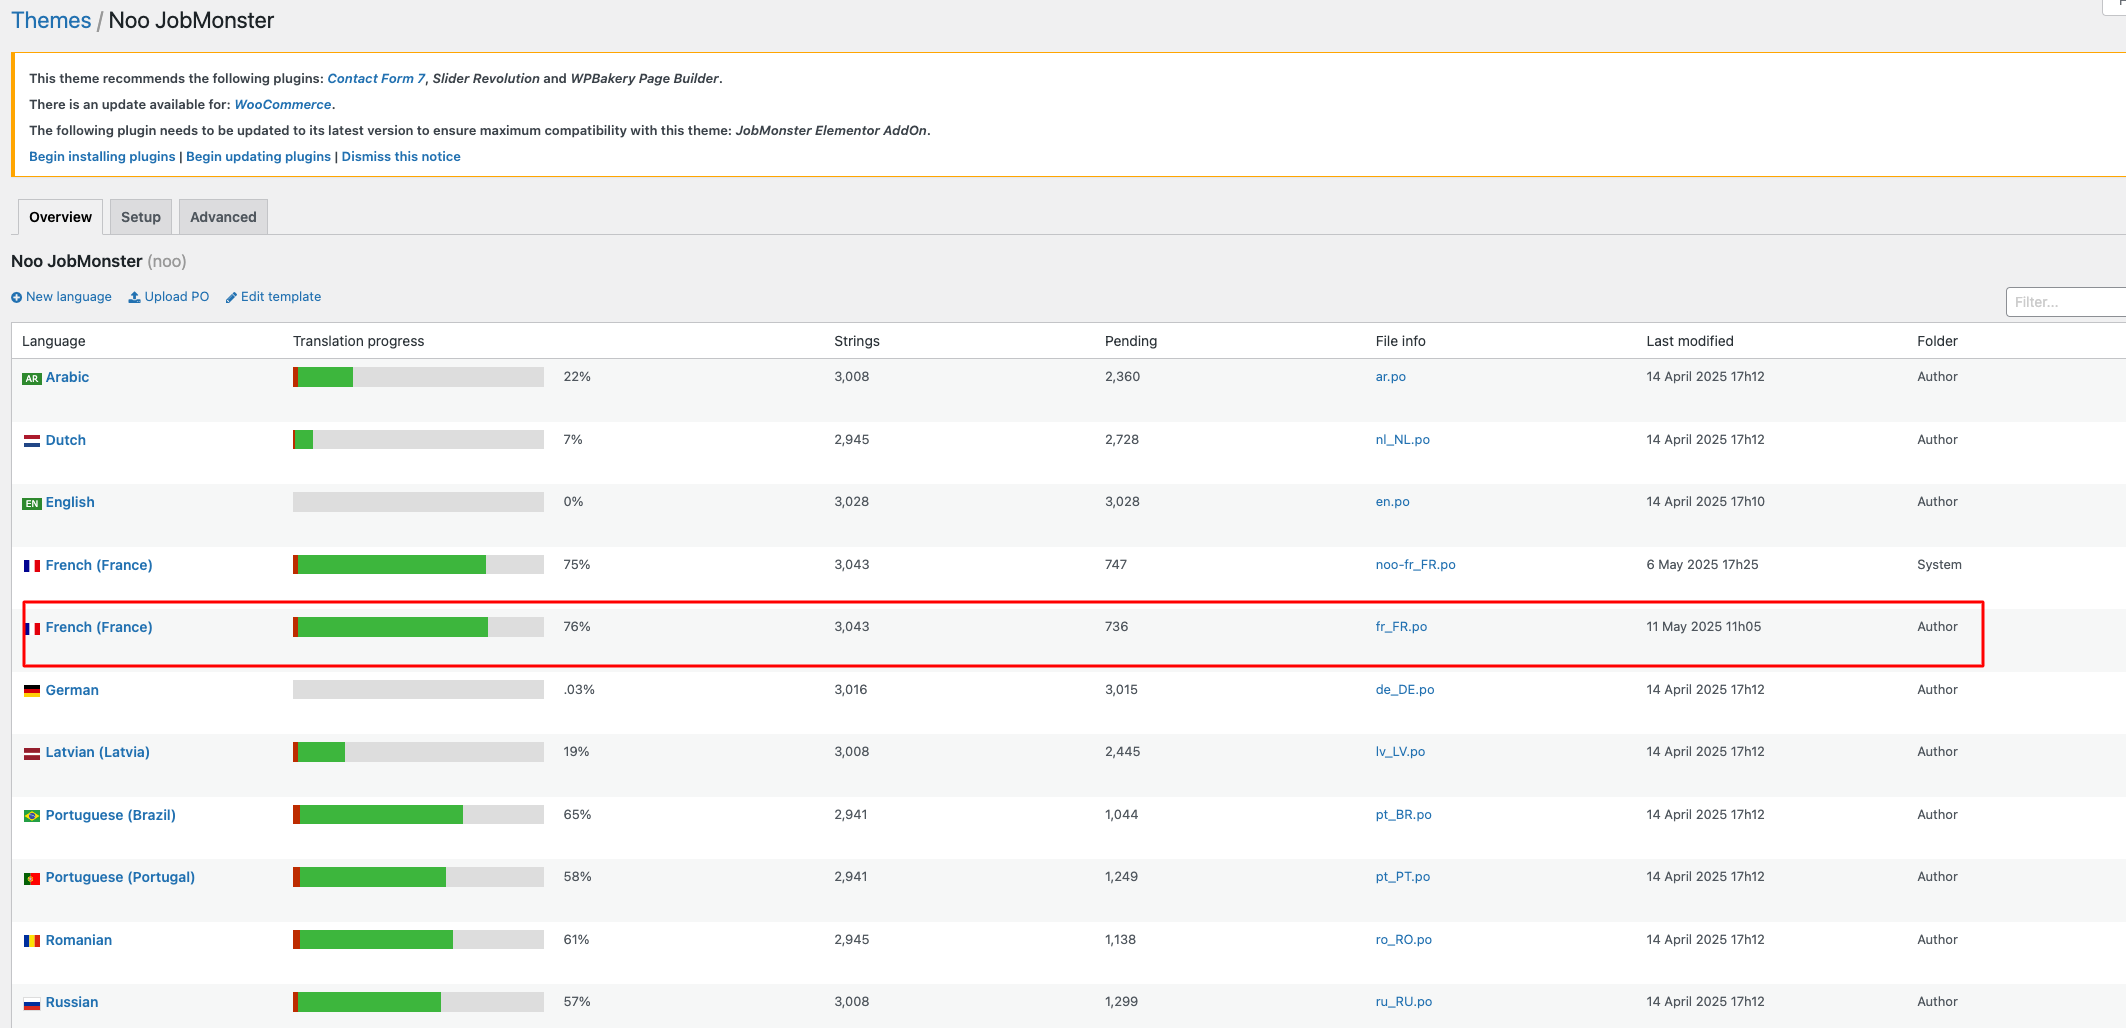Sort by Folder column header
2126x1028 pixels.
click(1937, 341)
